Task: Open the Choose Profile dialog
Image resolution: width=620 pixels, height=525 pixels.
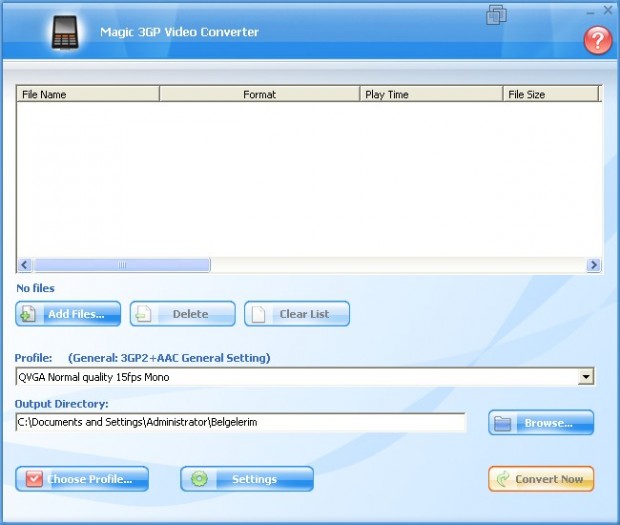Action: (82, 479)
